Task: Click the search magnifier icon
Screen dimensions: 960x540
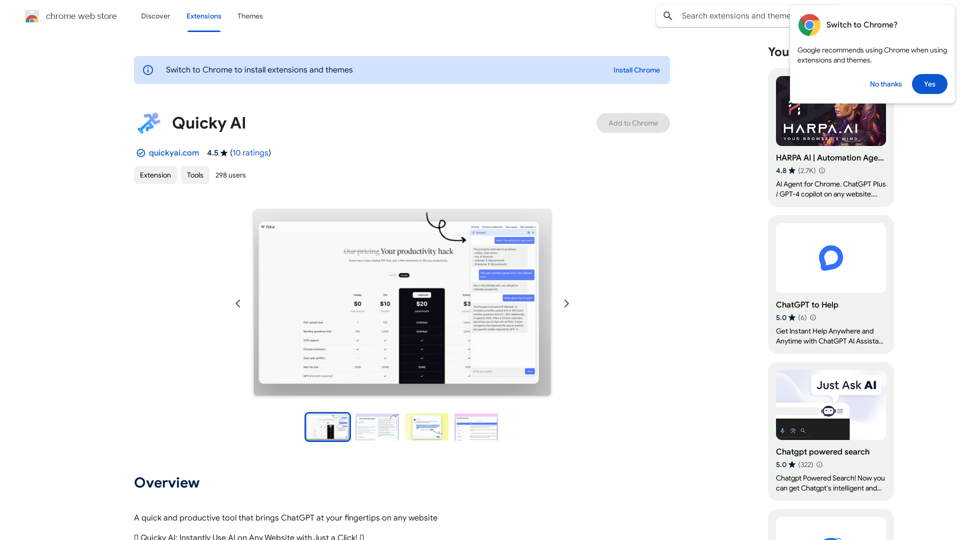Action: [x=668, y=16]
